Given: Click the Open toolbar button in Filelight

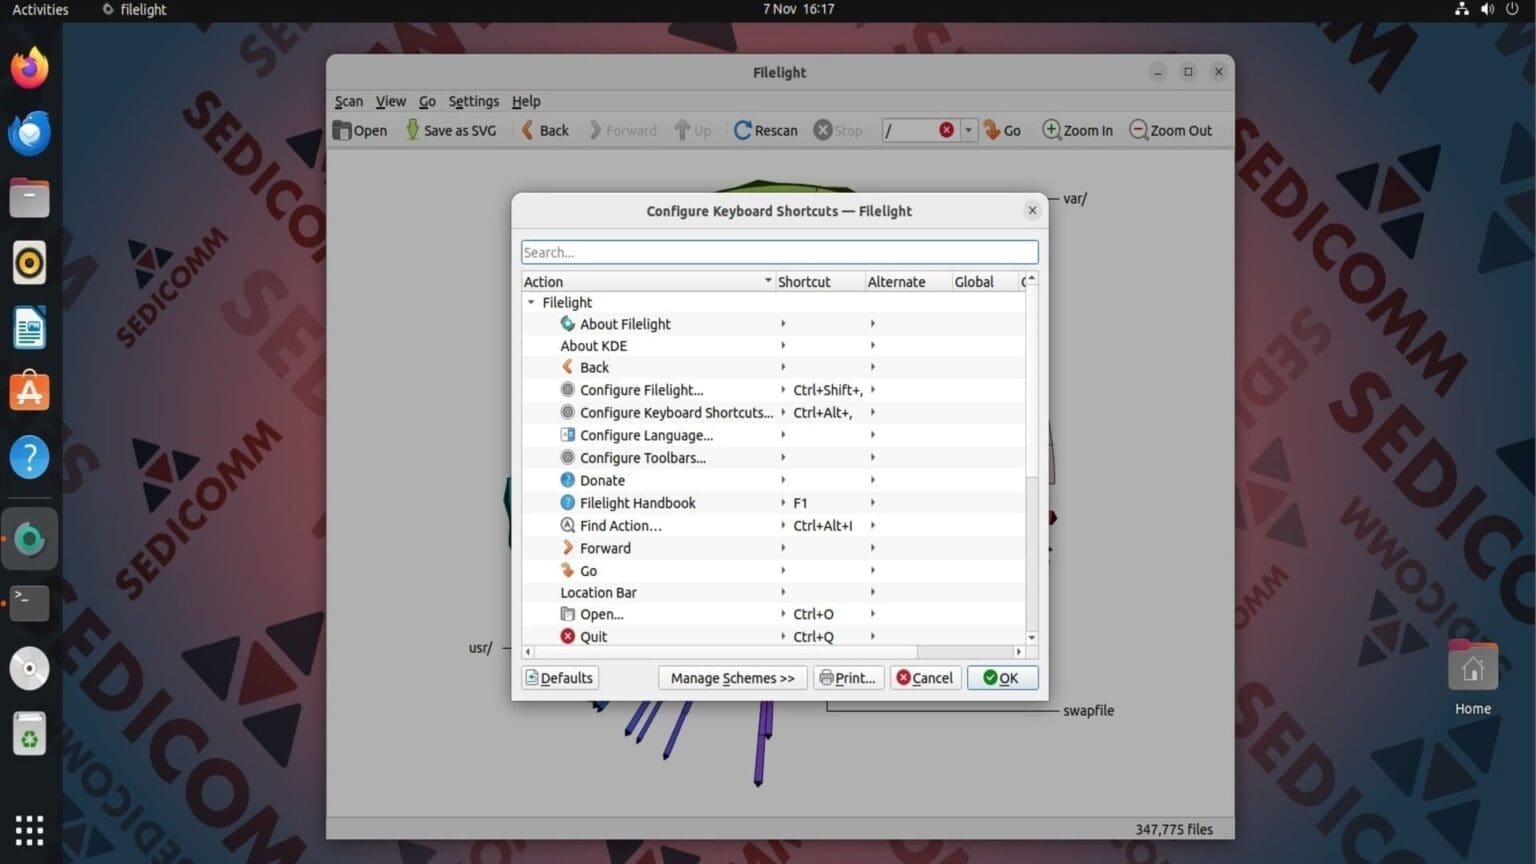Looking at the screenshot, I should click(x=360, y=130).
